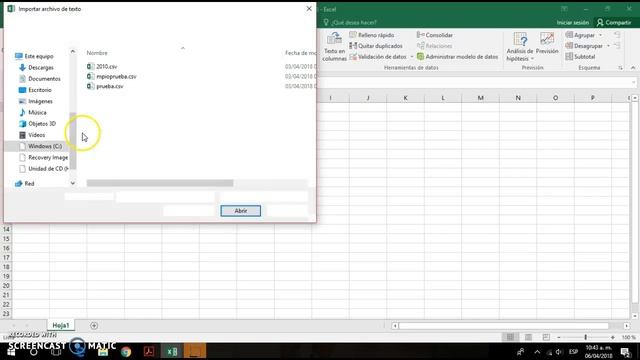Image resolution: width=640 pixels, height=360 pixels.
Task: Open Desagrupar dropdown arrow
Action: [608, 46]
